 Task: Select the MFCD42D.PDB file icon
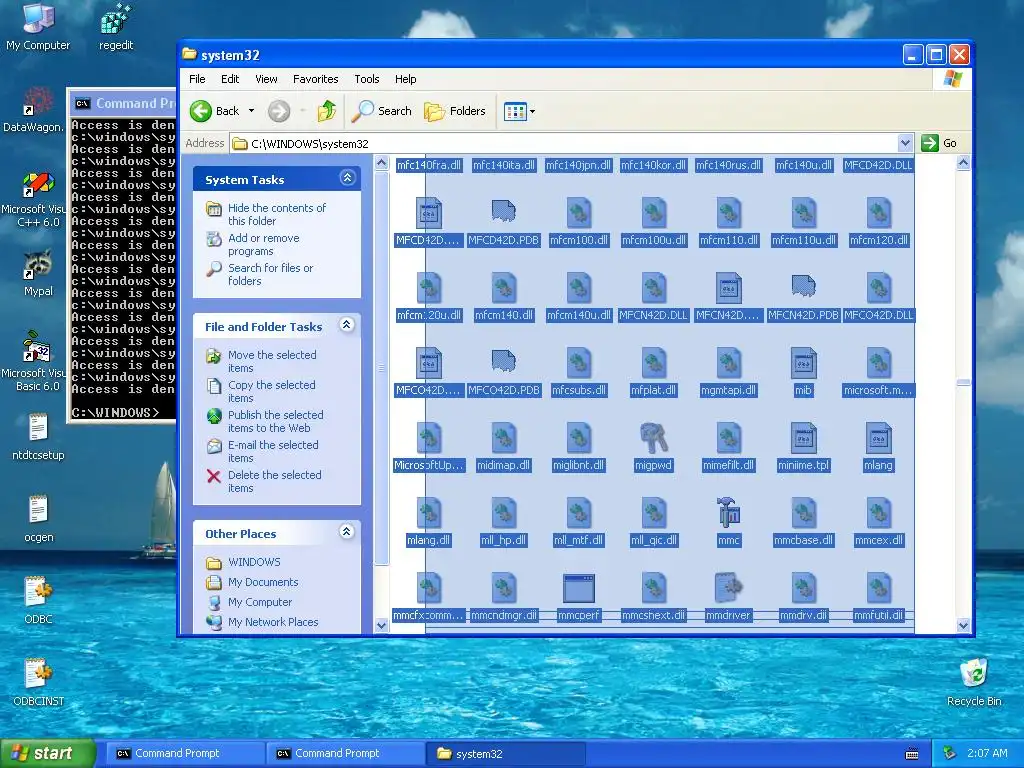504,212
